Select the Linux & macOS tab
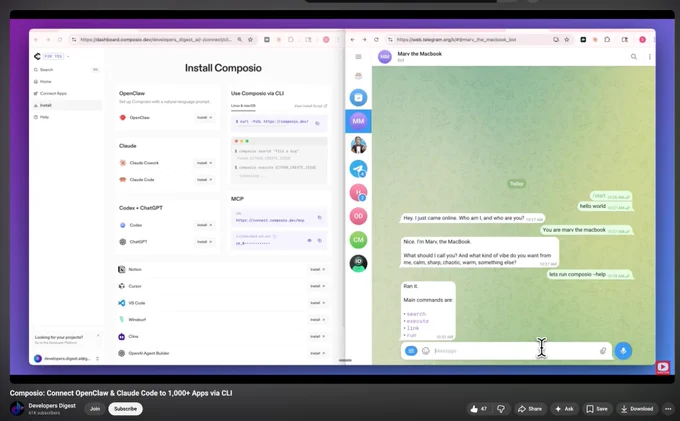The image size is (680, 421). [x=243, y=106]
